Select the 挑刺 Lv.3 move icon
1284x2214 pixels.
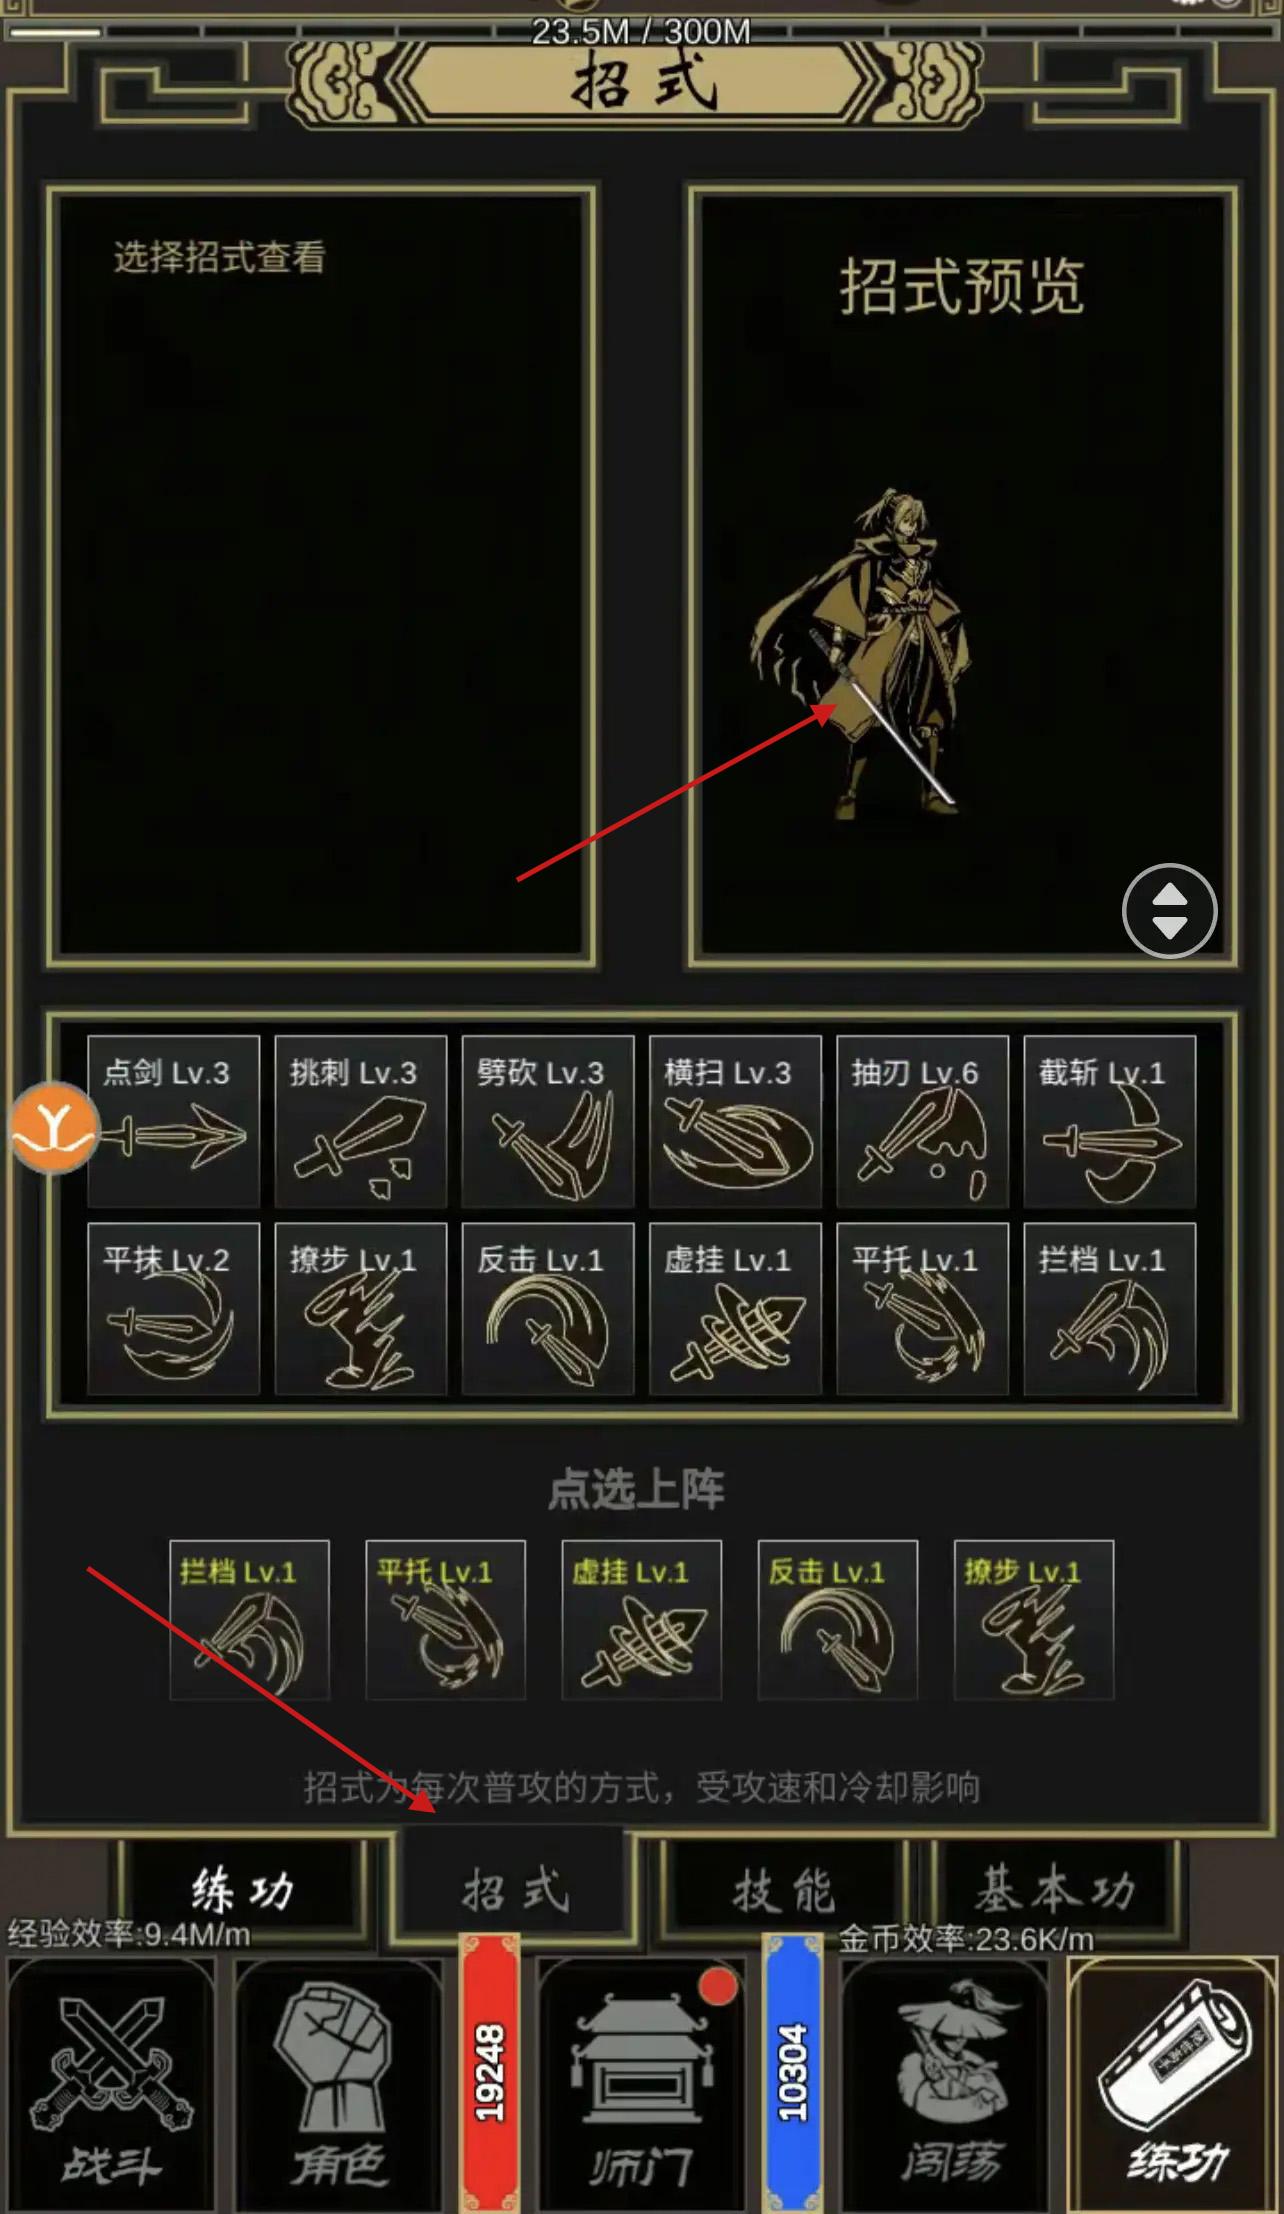360,1121
